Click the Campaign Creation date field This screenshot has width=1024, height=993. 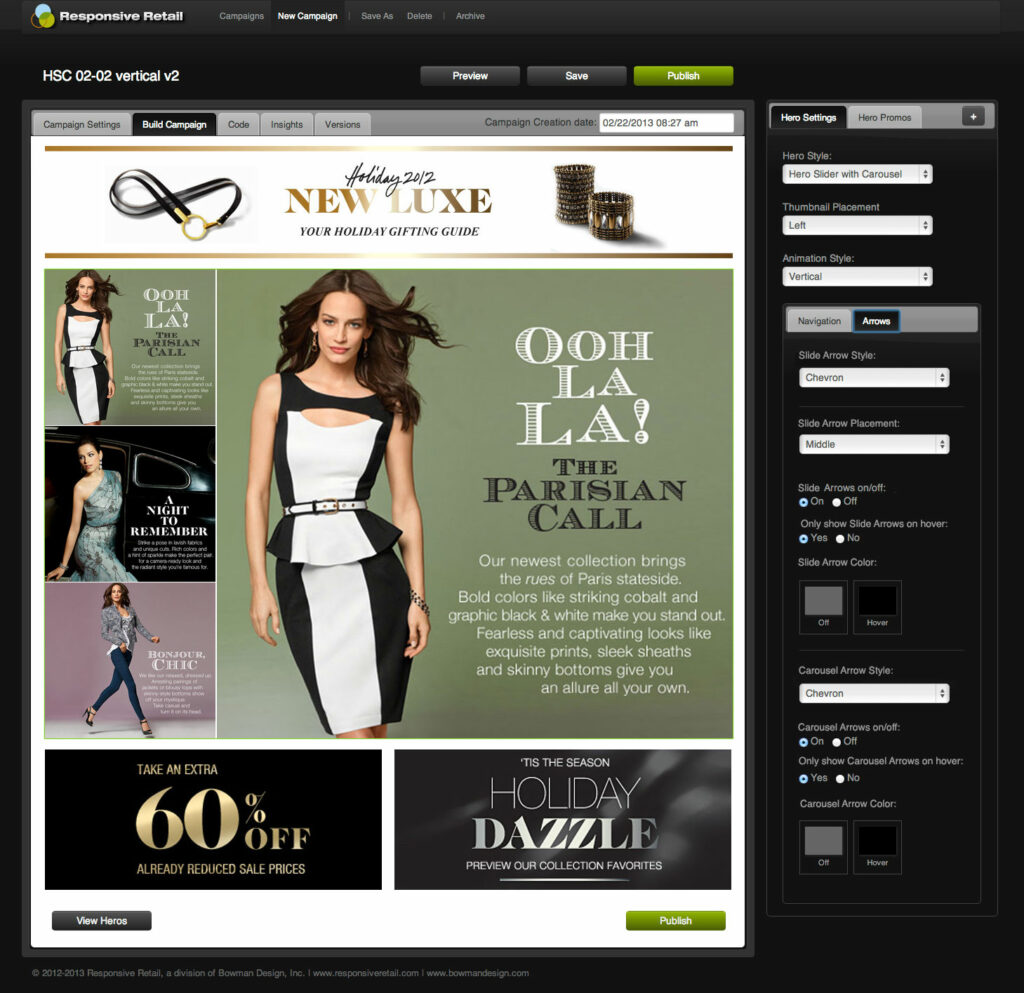point(666,123)
